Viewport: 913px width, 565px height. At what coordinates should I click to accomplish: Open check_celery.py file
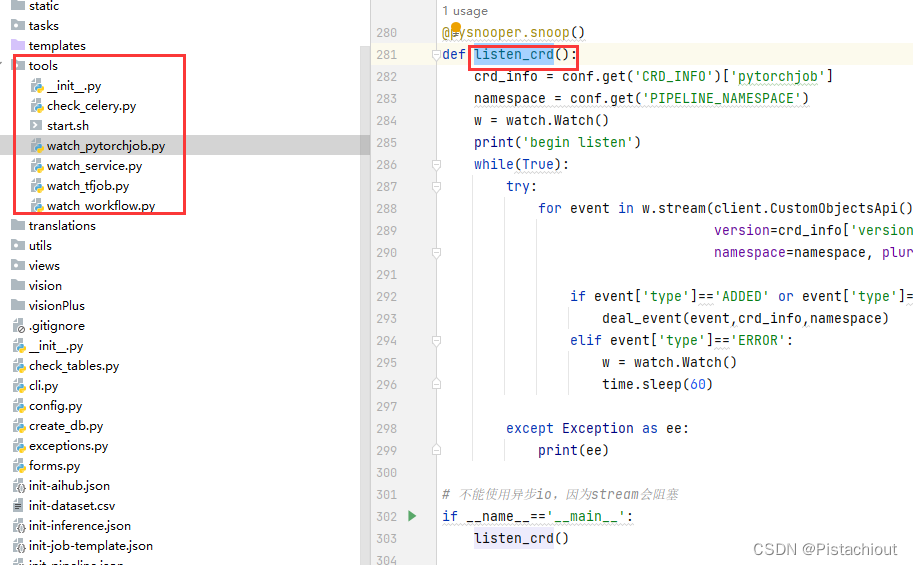(91, 106)
